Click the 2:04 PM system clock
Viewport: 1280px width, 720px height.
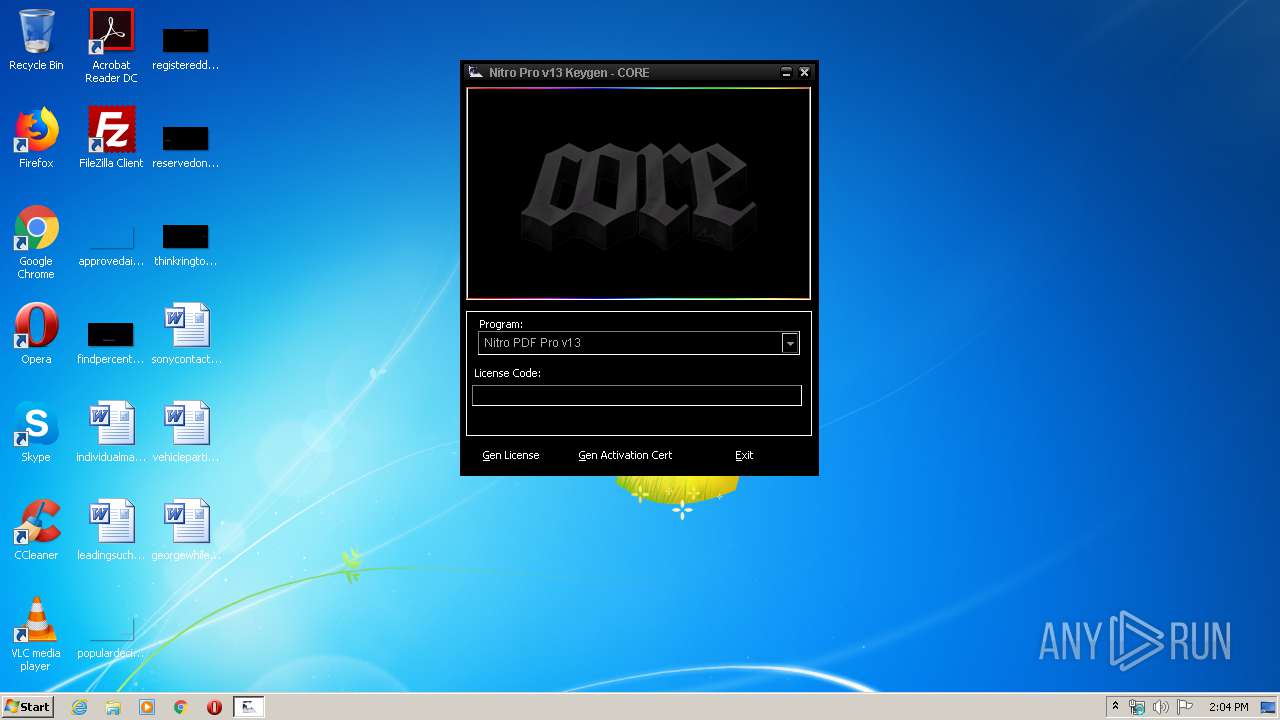point(1228,707)
